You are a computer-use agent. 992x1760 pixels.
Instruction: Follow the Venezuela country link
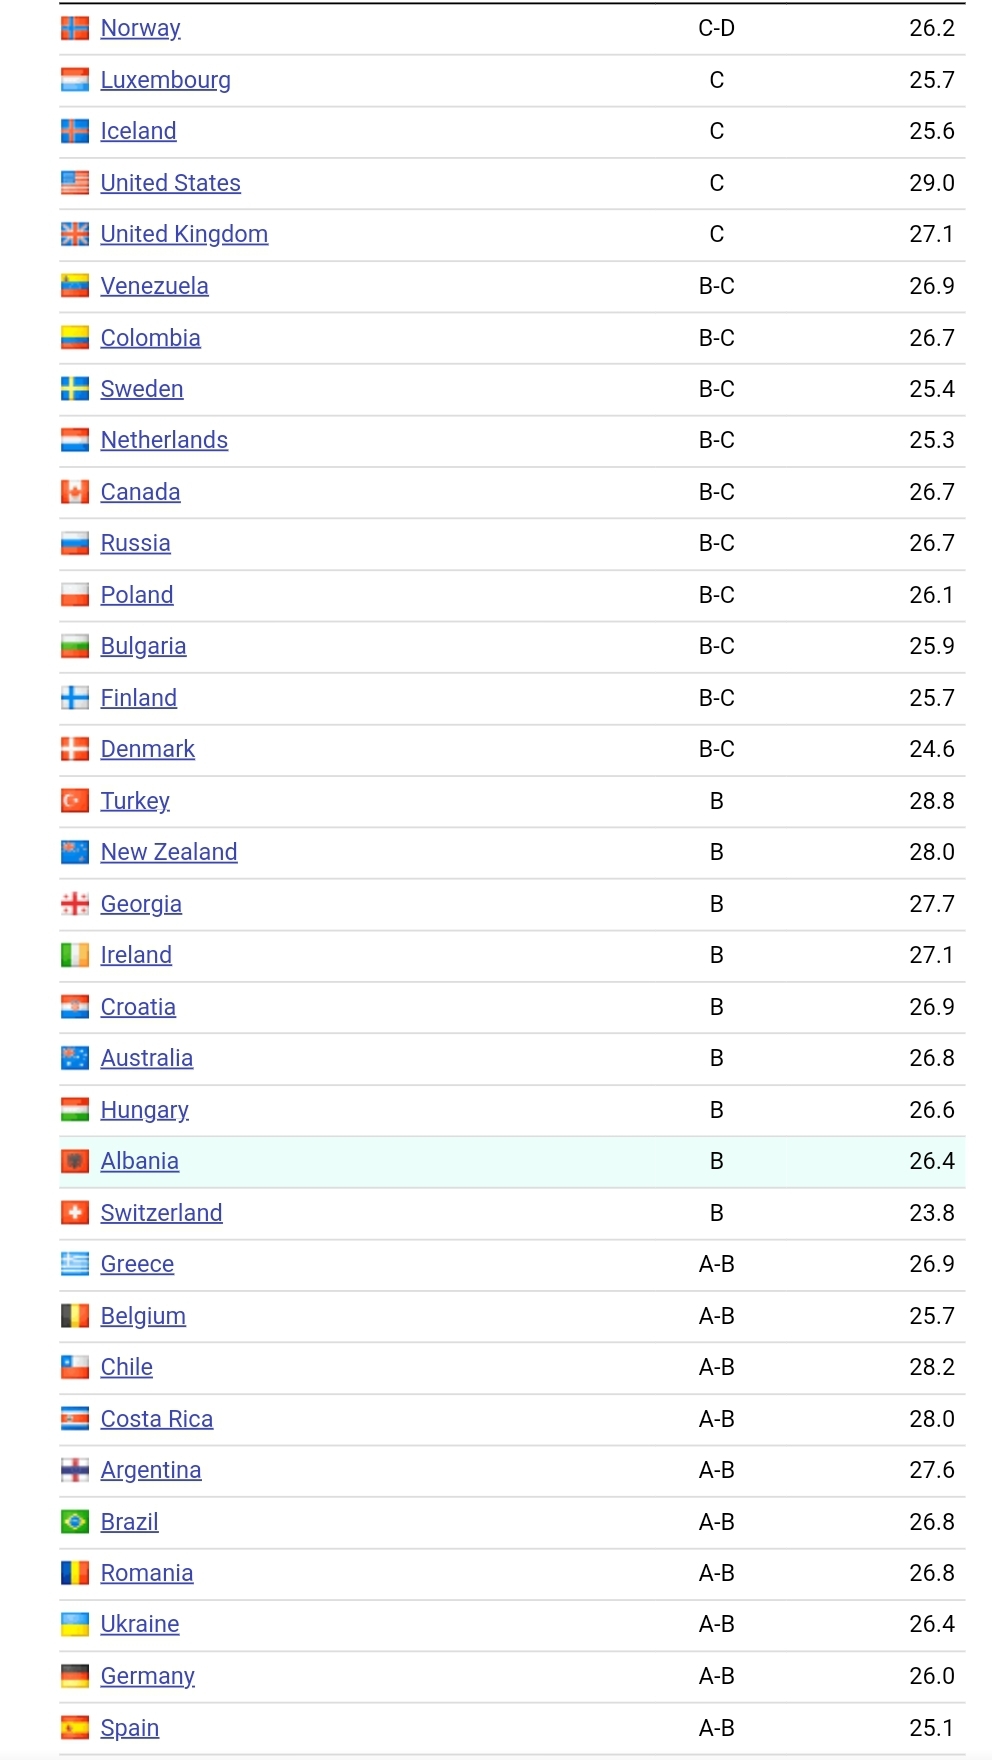(155, 286)
